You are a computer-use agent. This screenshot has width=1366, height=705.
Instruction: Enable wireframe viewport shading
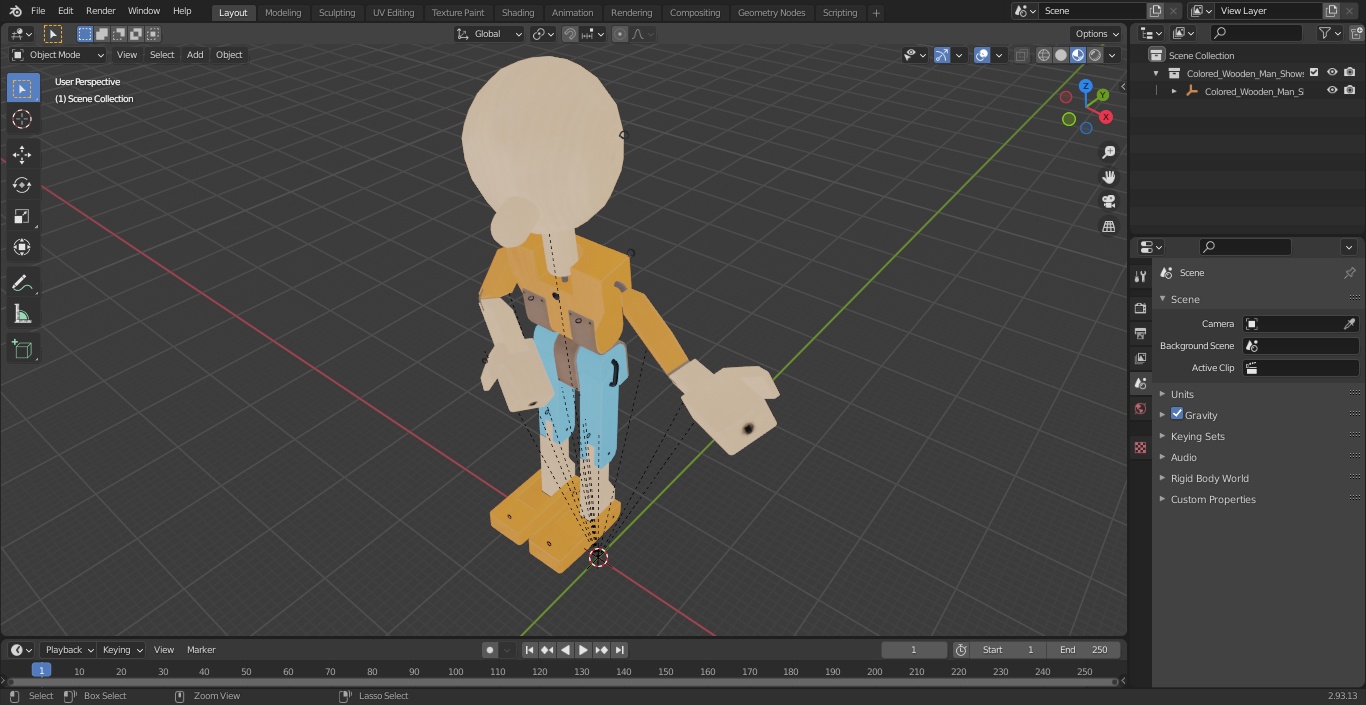(x=1044, y=55)
